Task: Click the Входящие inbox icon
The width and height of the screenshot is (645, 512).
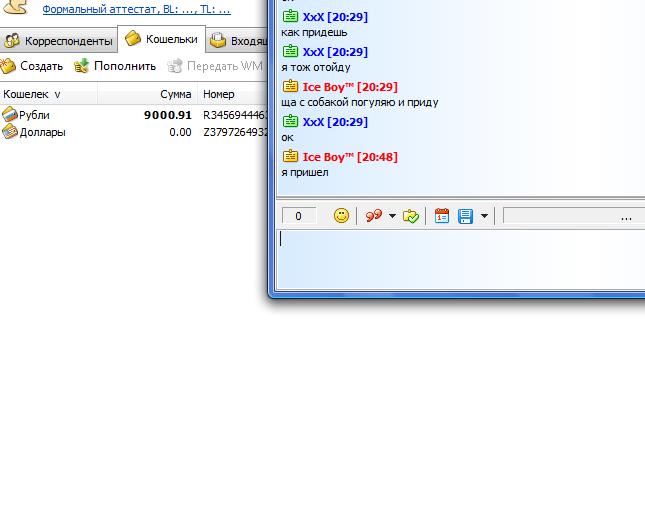Action: (218, 40)
